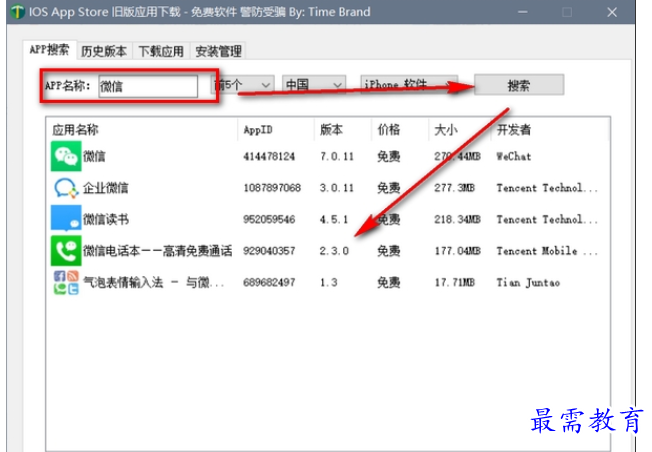Click developer Tian Juntao cell
The height and width of the screenshot is (452, 652).
coord(528,282)
